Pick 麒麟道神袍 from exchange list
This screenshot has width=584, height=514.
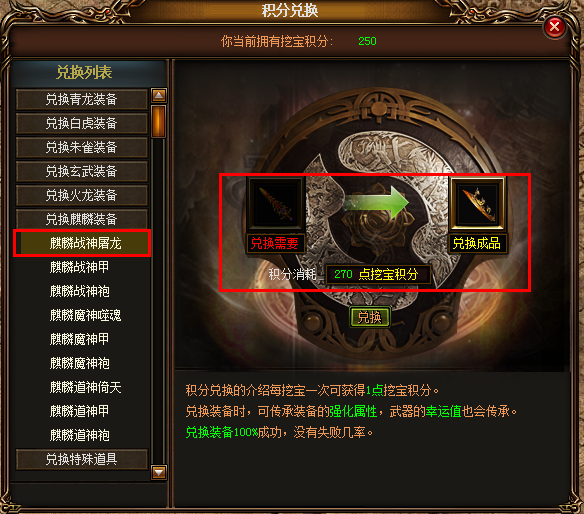79,435
